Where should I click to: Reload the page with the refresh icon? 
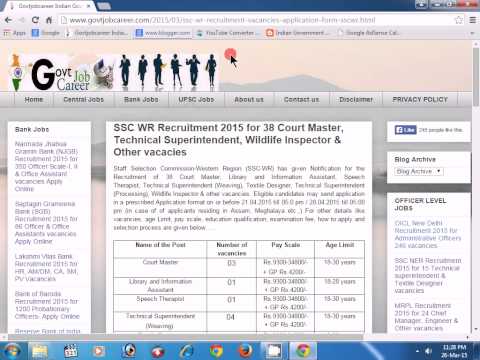(x=35, y=20)
